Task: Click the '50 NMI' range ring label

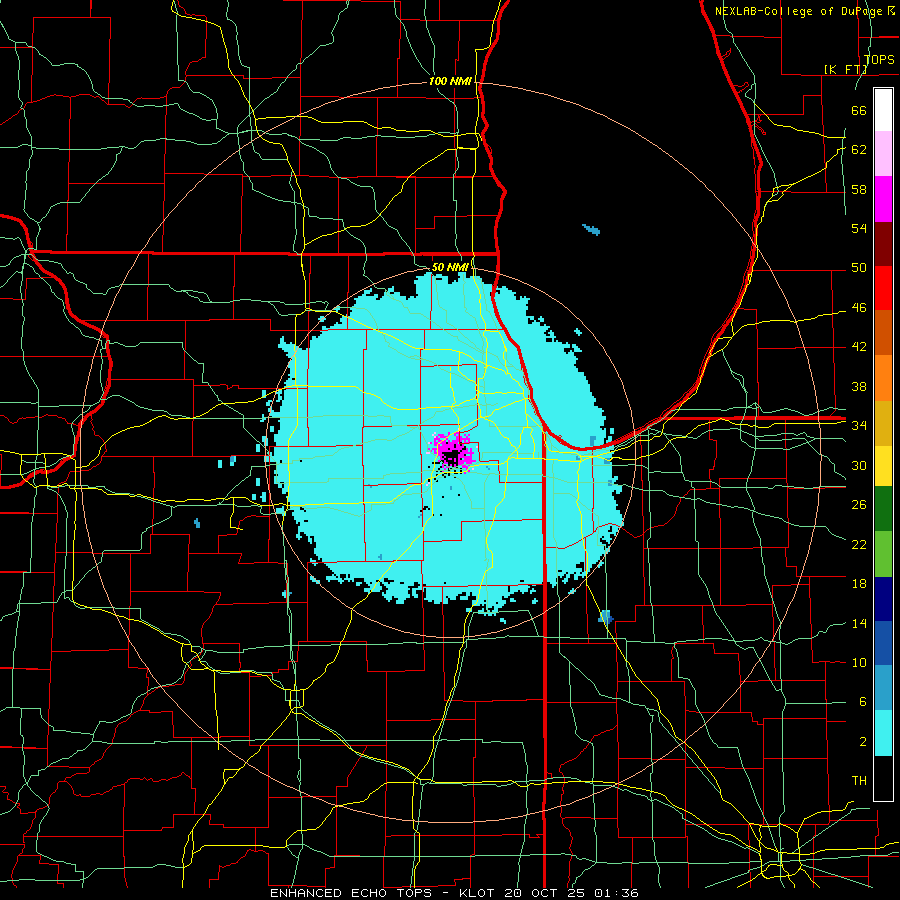Action: (450, 267)
